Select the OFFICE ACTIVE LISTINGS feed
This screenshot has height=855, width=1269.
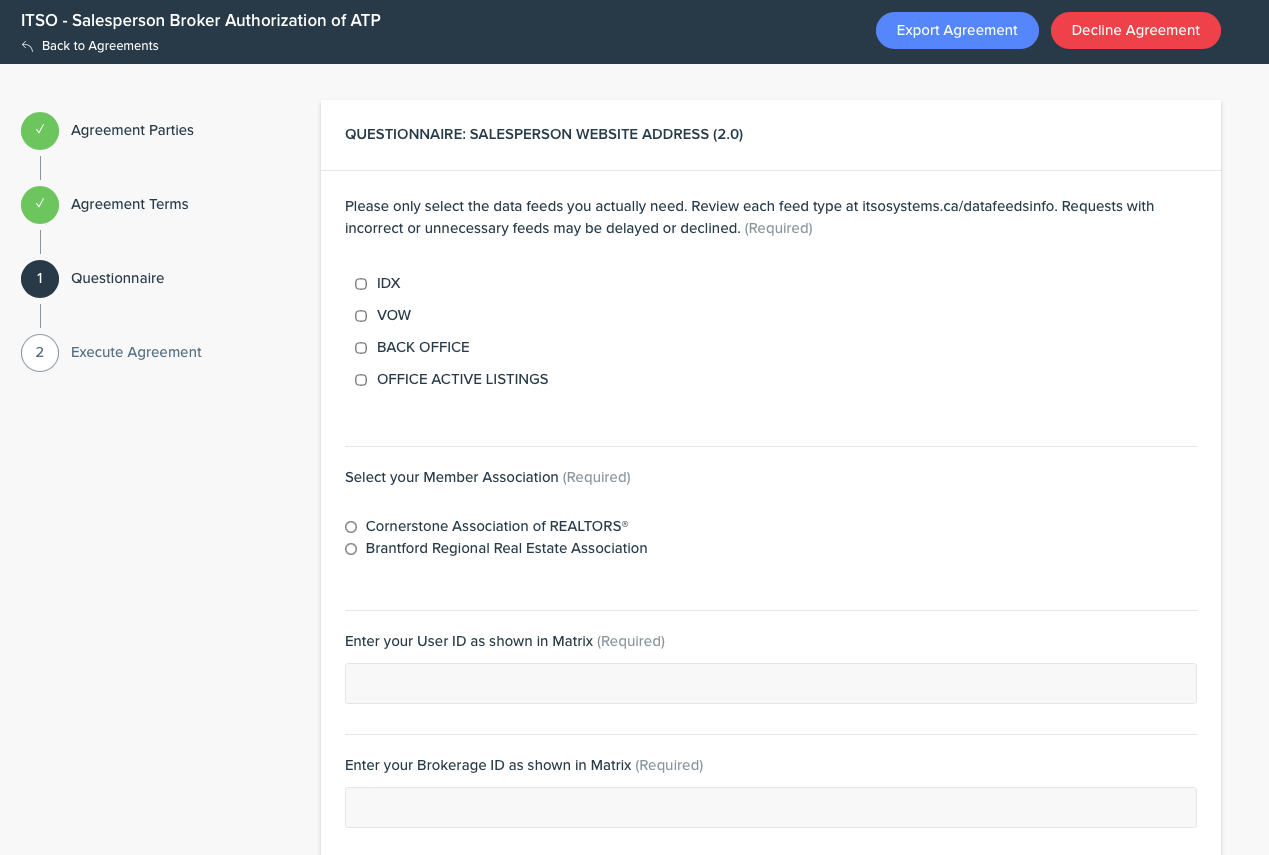pos(361,380)
